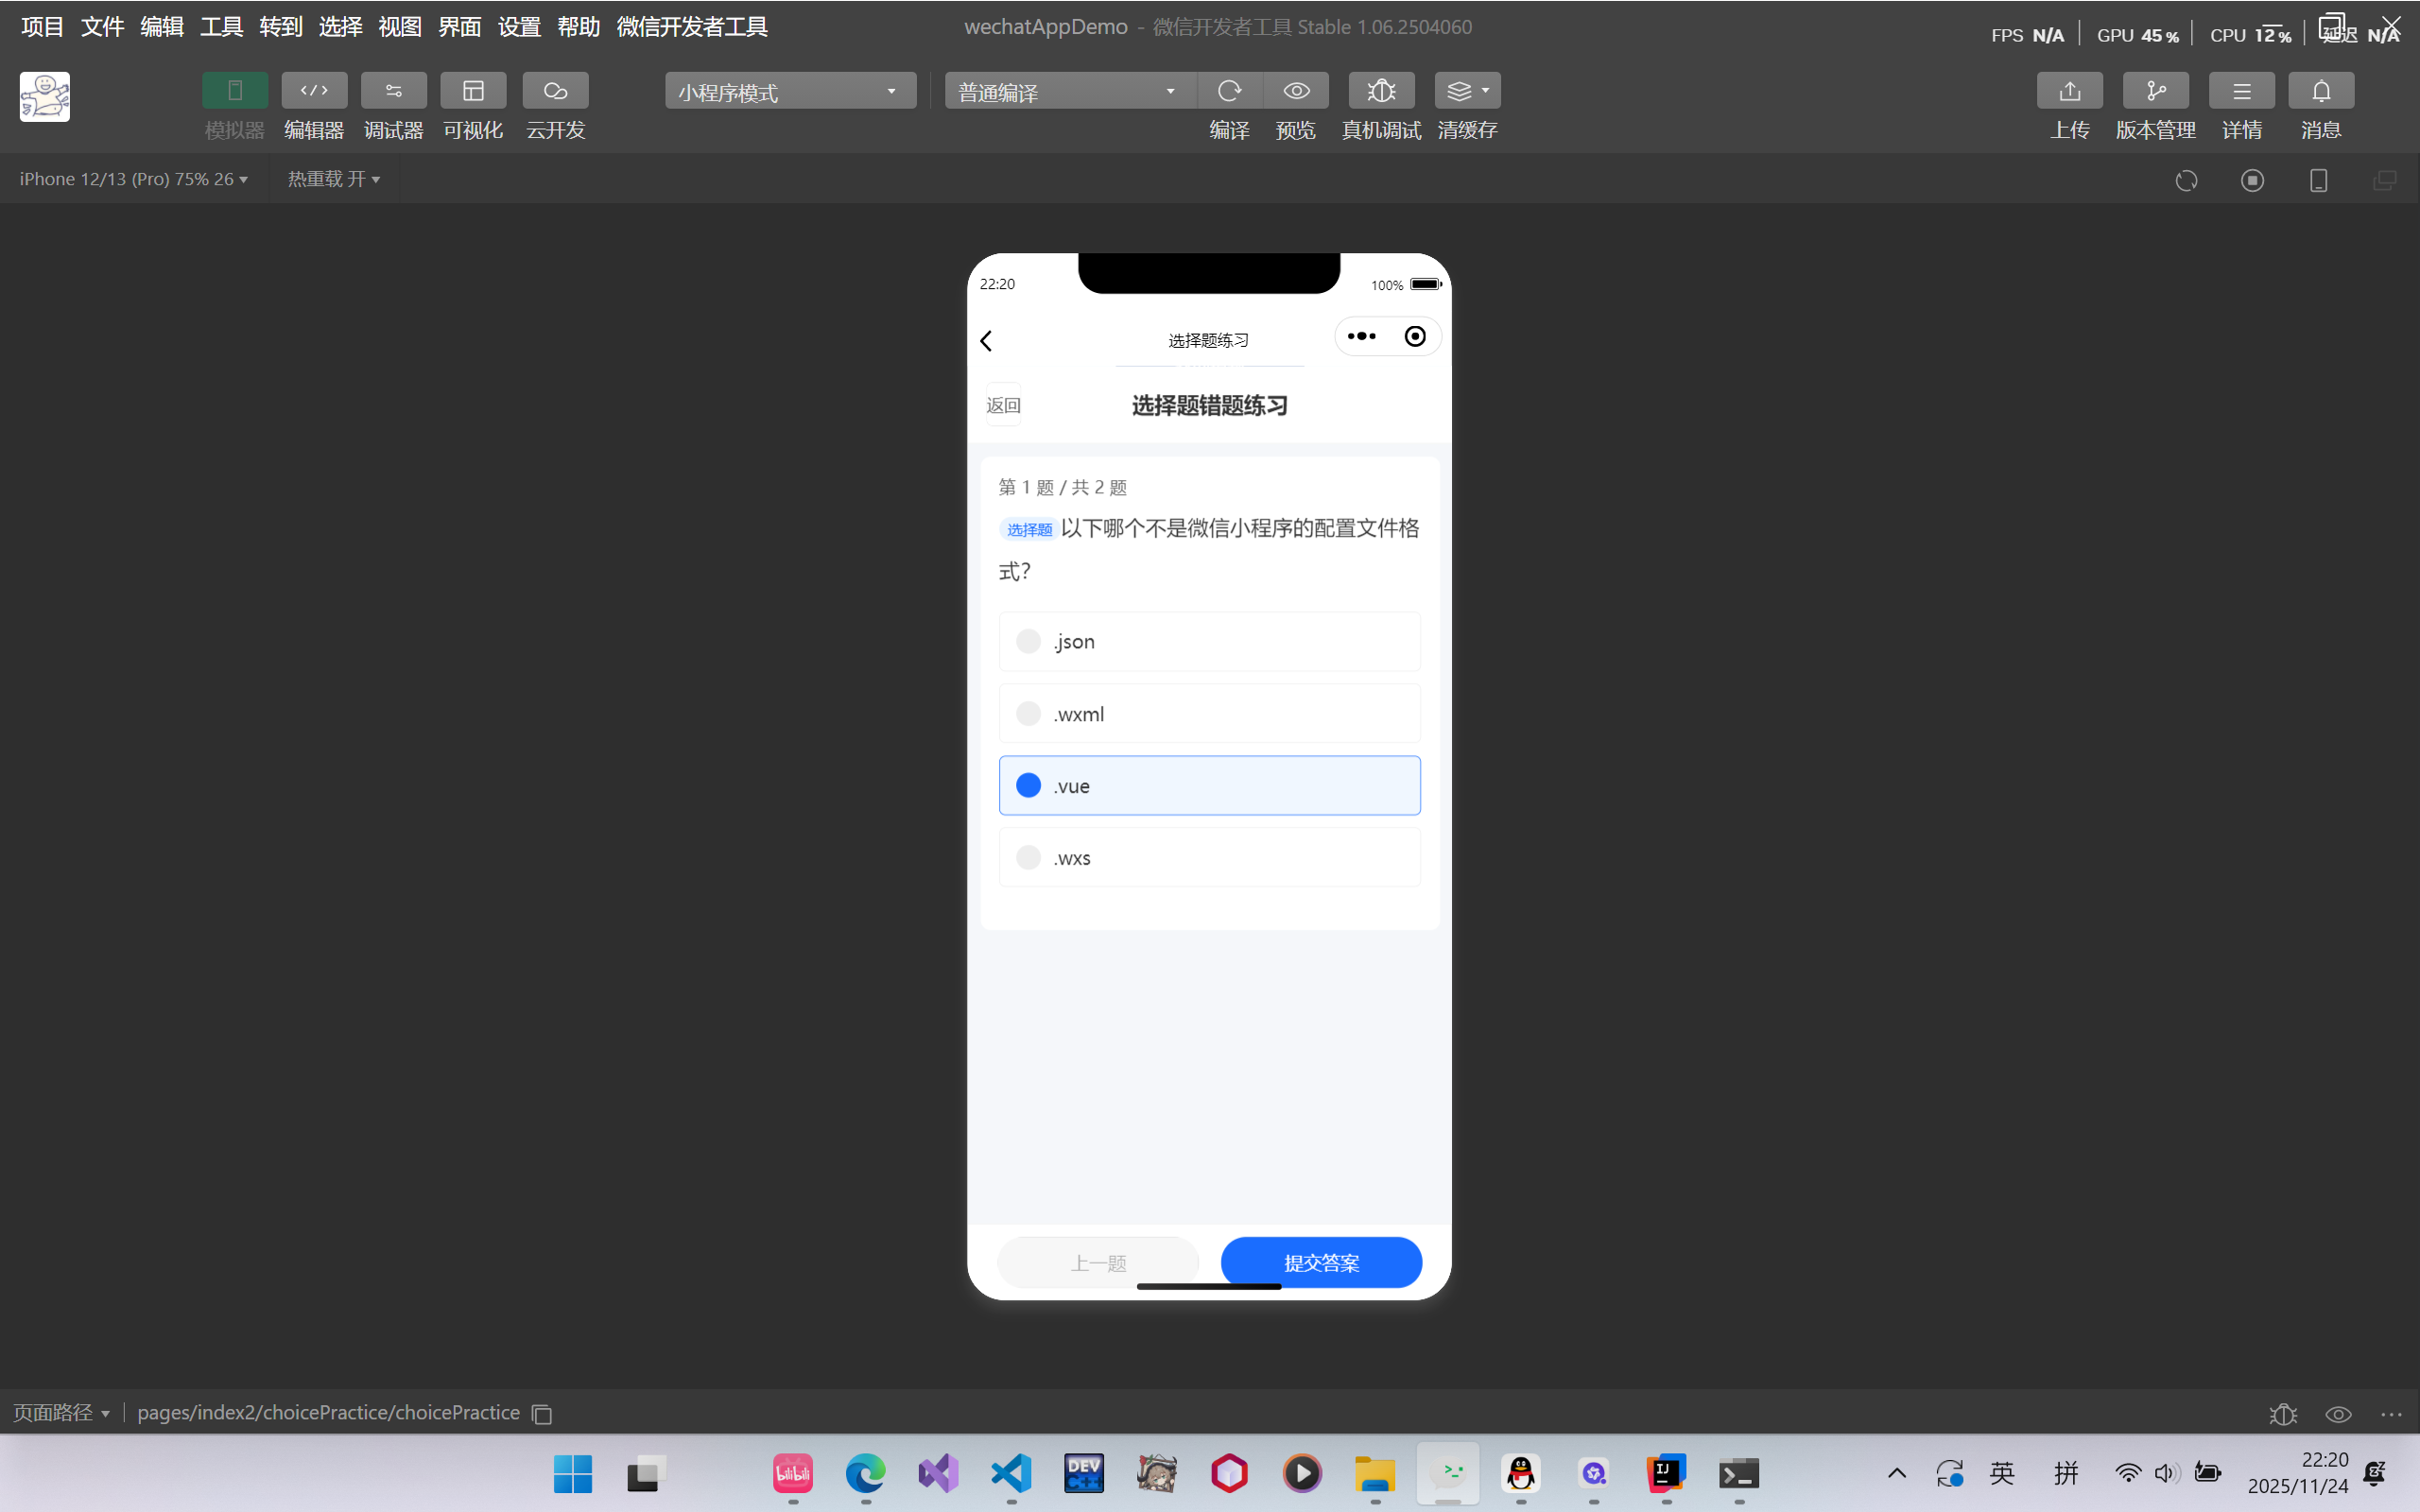Click the cloud development icon
Screen dimensions: 2420x1512
555,91
